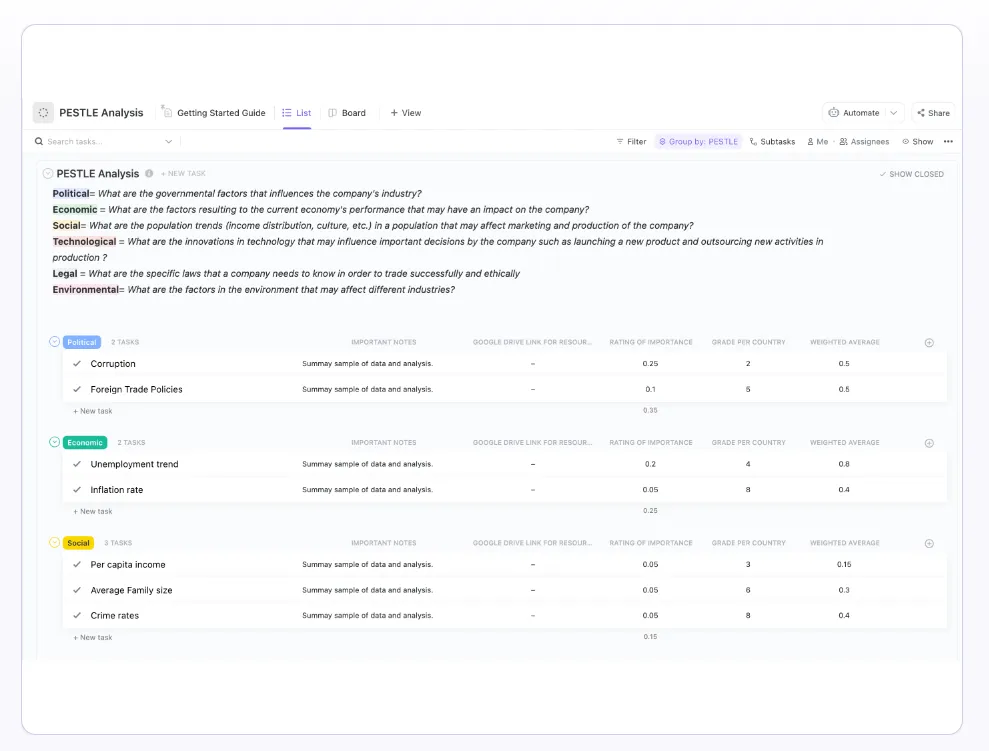989x751 pixels.
Task: Click Economic group's Google Drive link column header
Action: click(x=532, y=443)
